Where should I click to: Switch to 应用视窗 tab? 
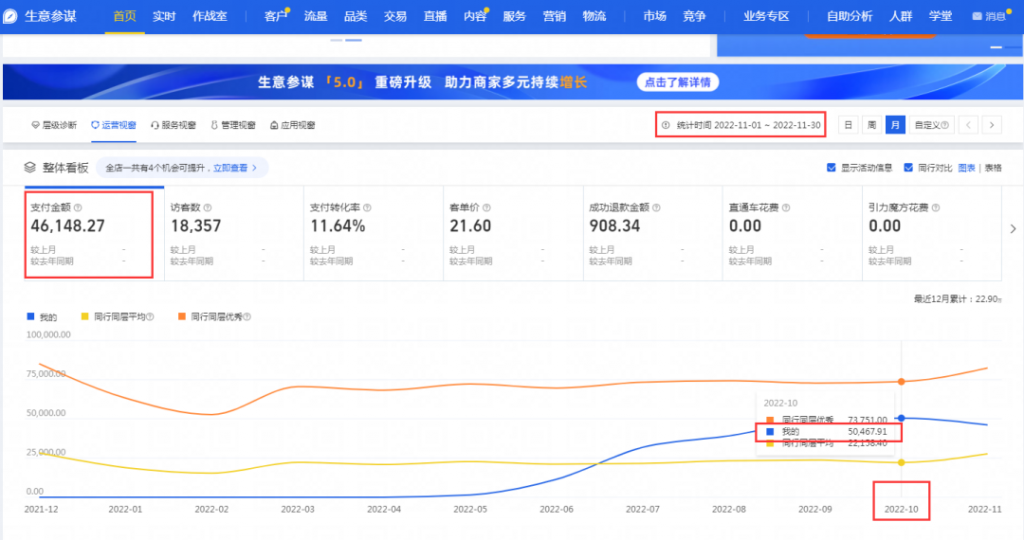293,125
